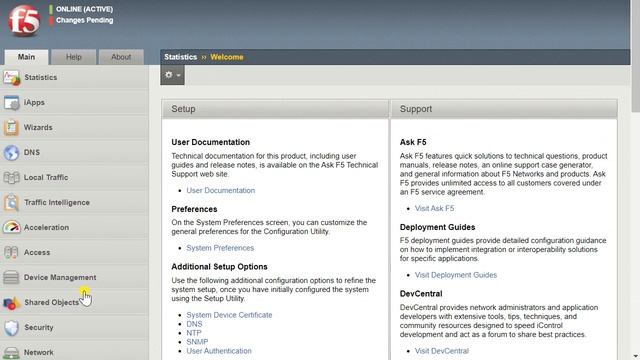Open the gear settings dropdown
The height and width of the screenshot is (360, 640).
click(172, 75)
